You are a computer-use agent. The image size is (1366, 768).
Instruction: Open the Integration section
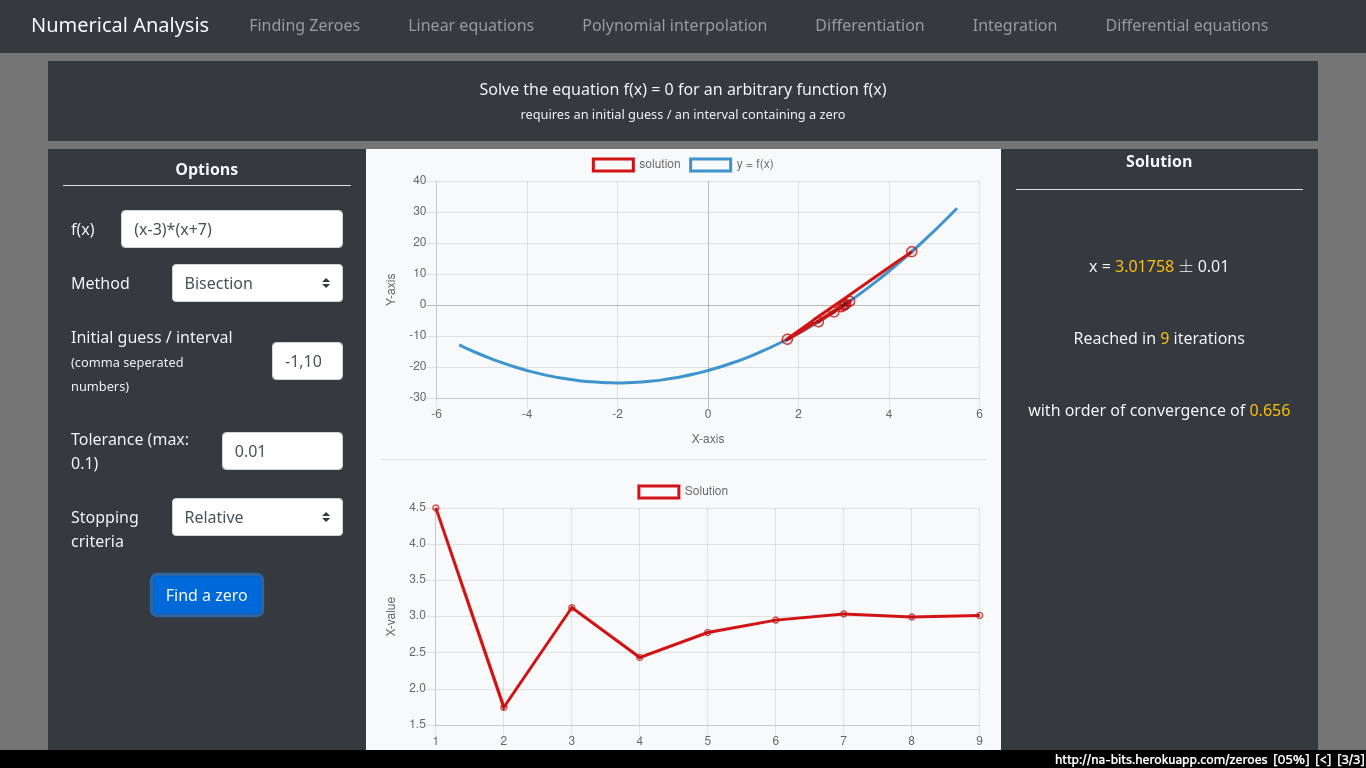point(1014,26)
